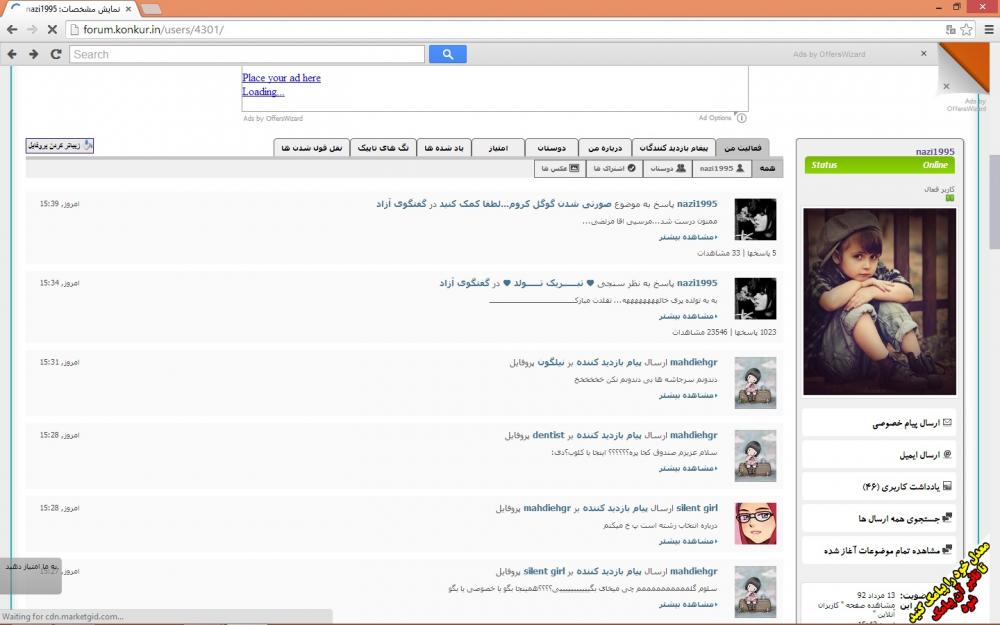
Task: Click the note icon beside یادداشت کاربری
Action: pyautogui.click(x=947, y=486)
